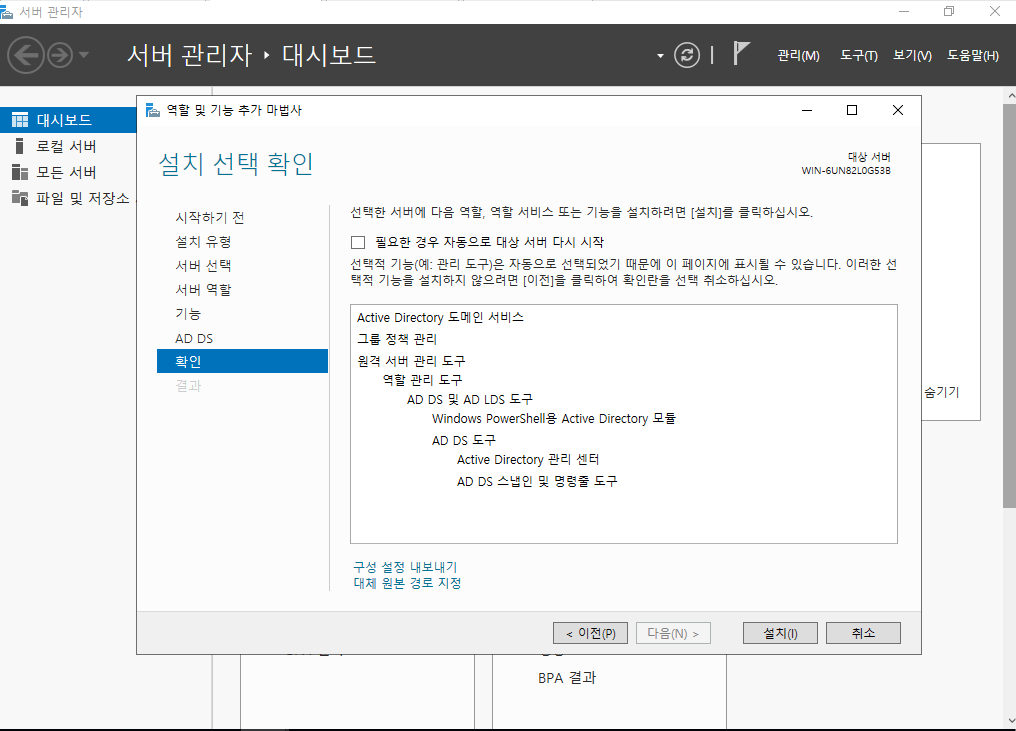This screenshot has height=731, width=1016.
Task: Open the 도구(T) menu
Action: 859,56
